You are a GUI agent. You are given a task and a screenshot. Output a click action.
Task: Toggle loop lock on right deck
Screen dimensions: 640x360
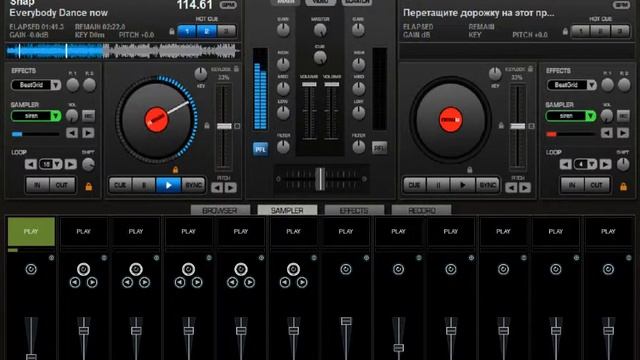pos(623,187)
